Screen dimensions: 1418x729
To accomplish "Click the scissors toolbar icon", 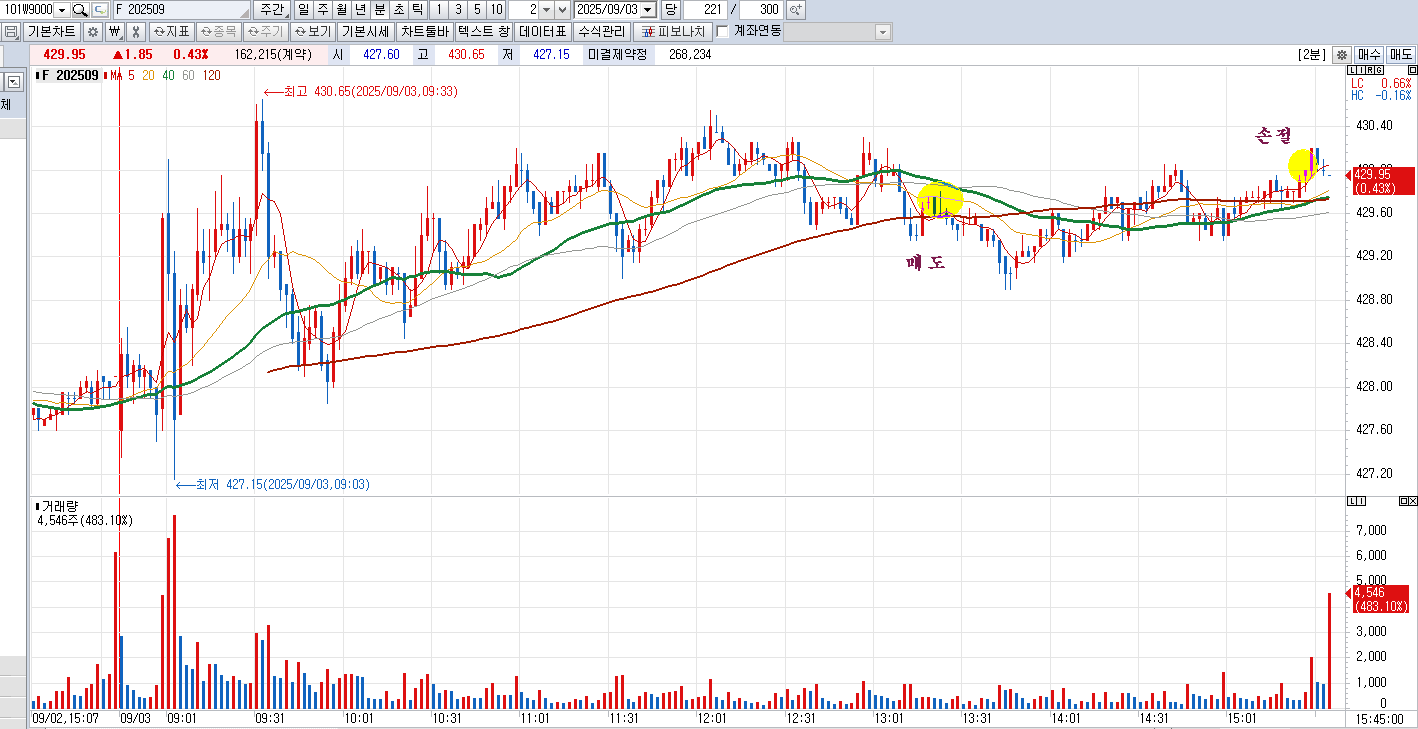I will point(136,31).
